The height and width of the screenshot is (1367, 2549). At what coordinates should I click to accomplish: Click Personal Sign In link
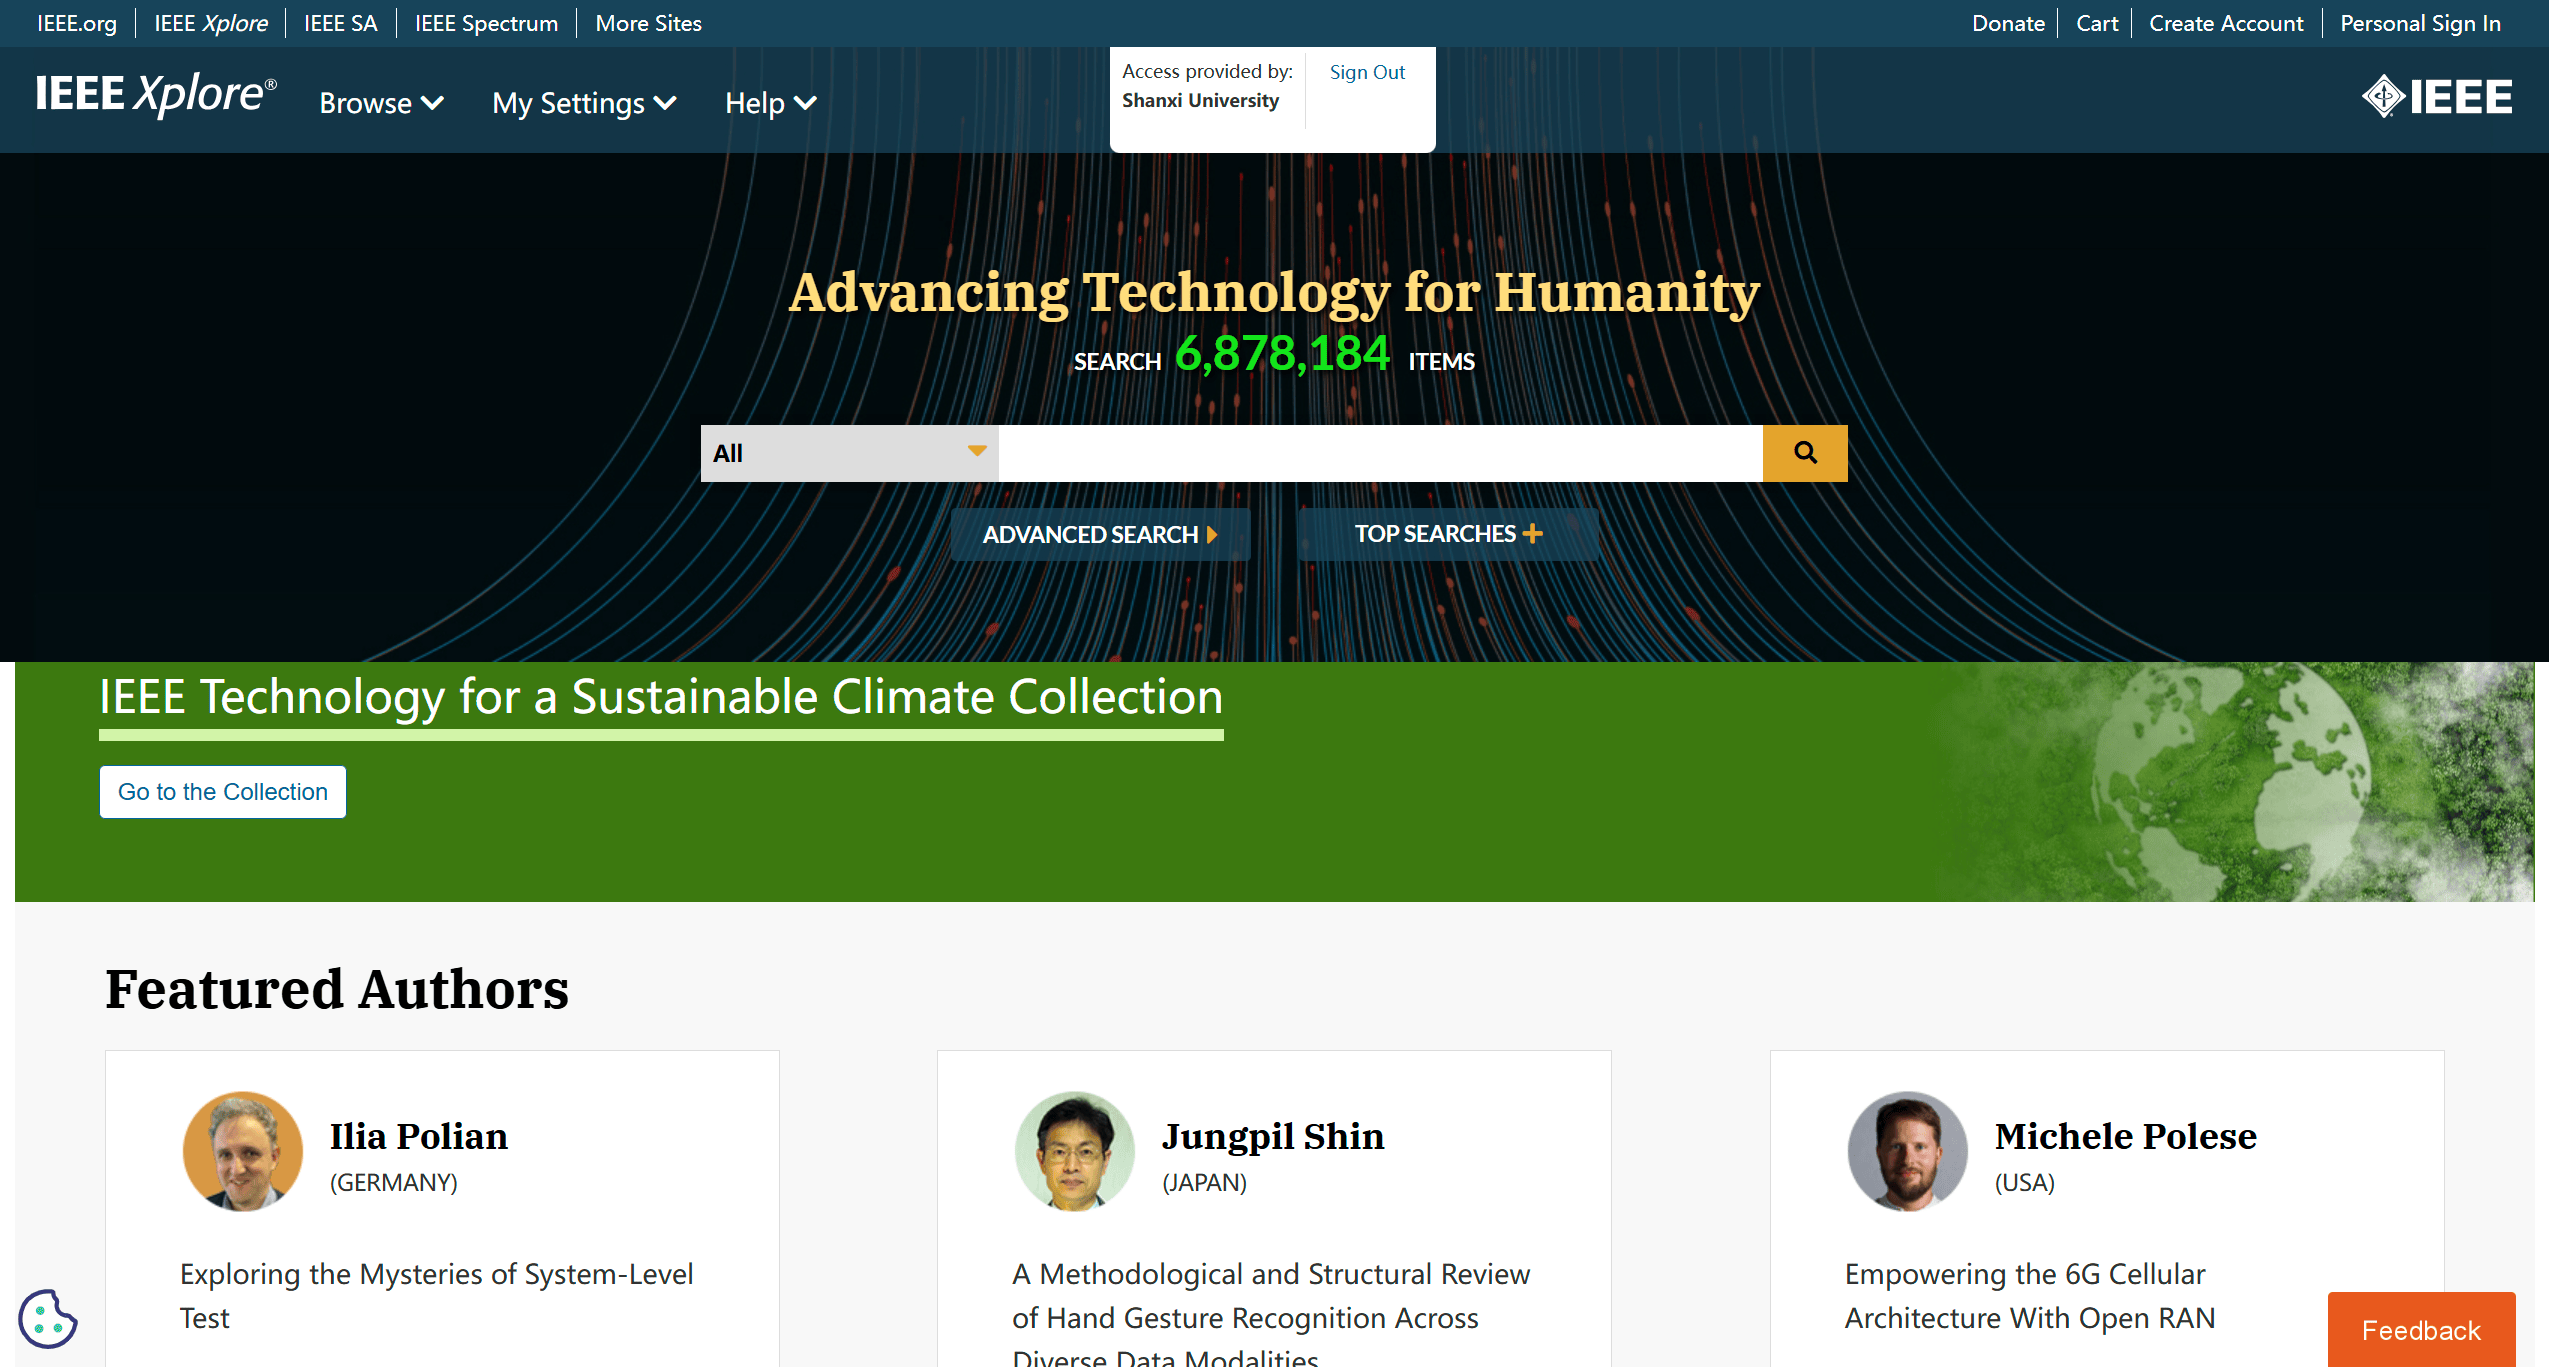coord(2419,23)
